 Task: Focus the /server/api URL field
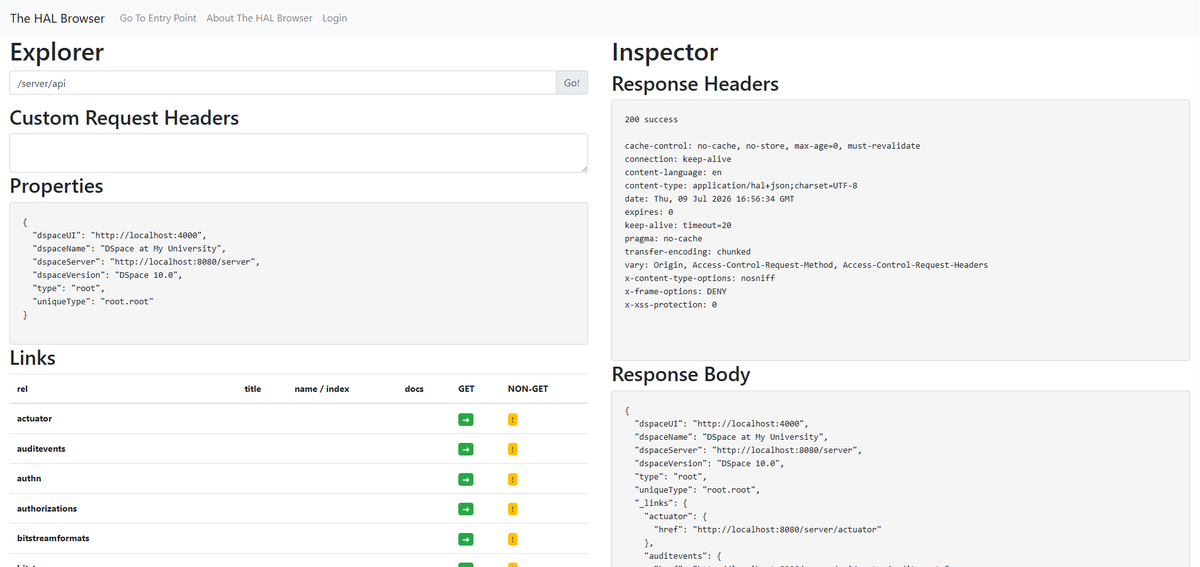coord(283,83)
